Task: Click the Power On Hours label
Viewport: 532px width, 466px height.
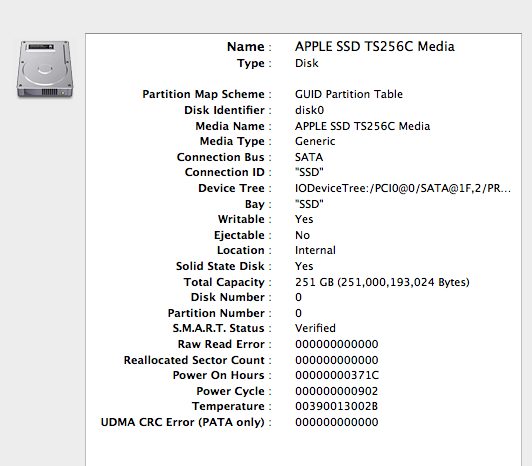Action: tap(218, 375)
